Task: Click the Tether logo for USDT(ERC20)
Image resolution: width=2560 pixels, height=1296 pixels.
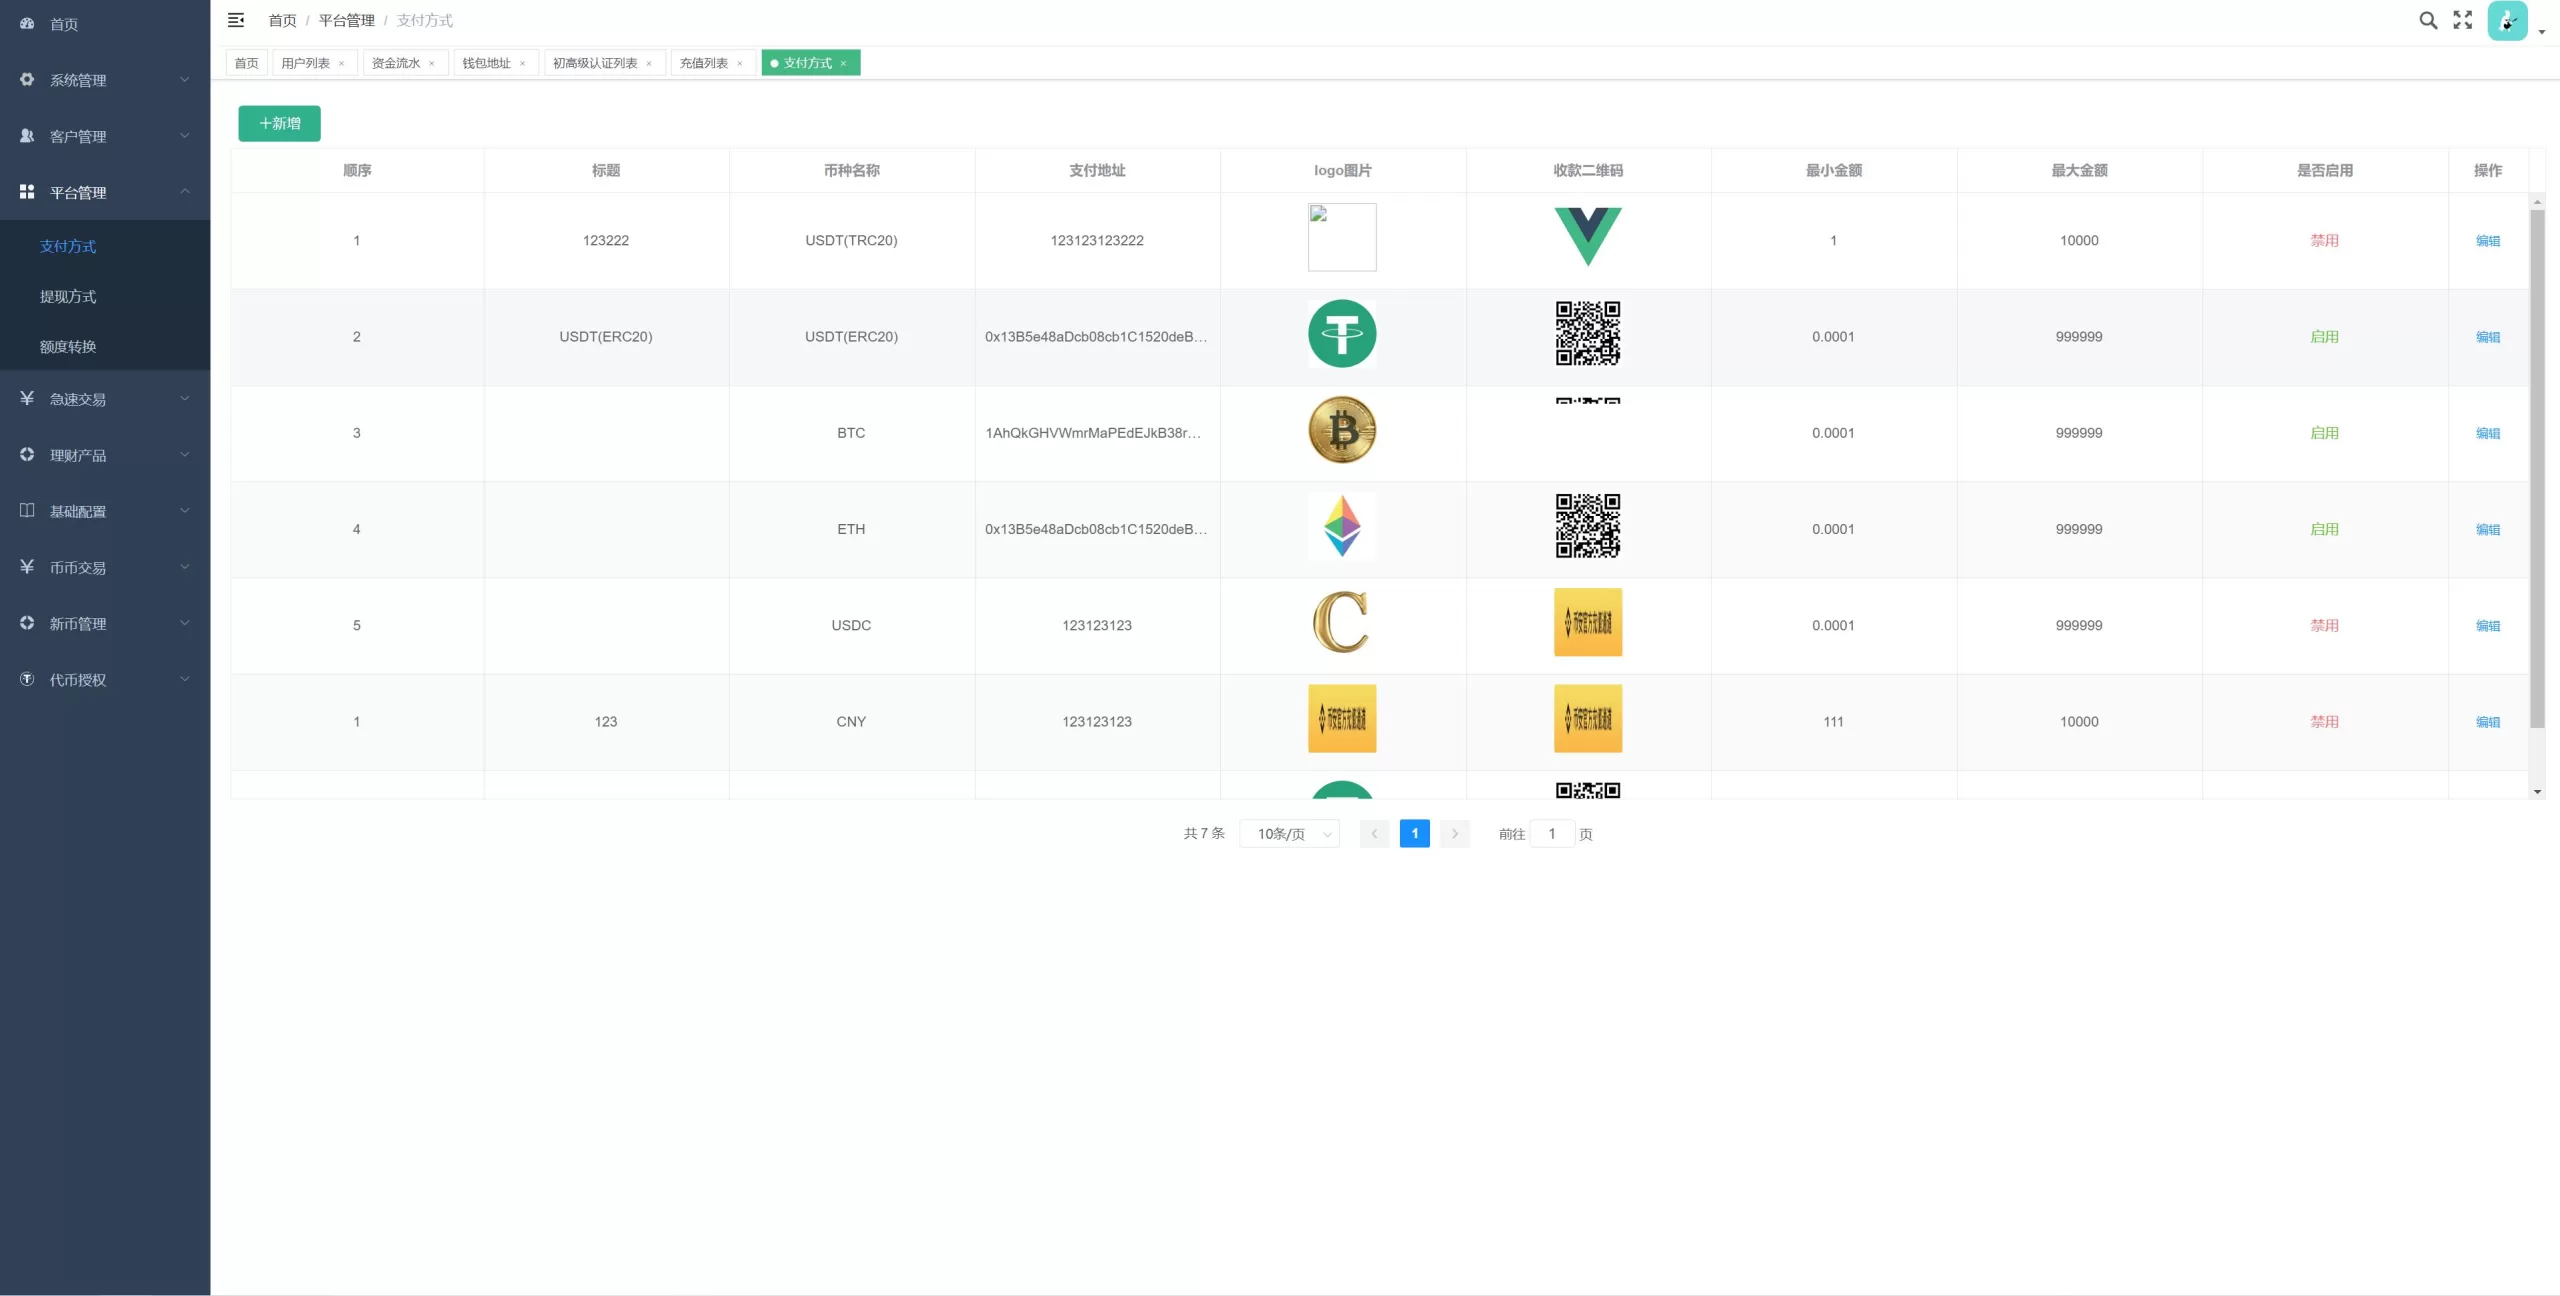Action: pos(1341,334)
